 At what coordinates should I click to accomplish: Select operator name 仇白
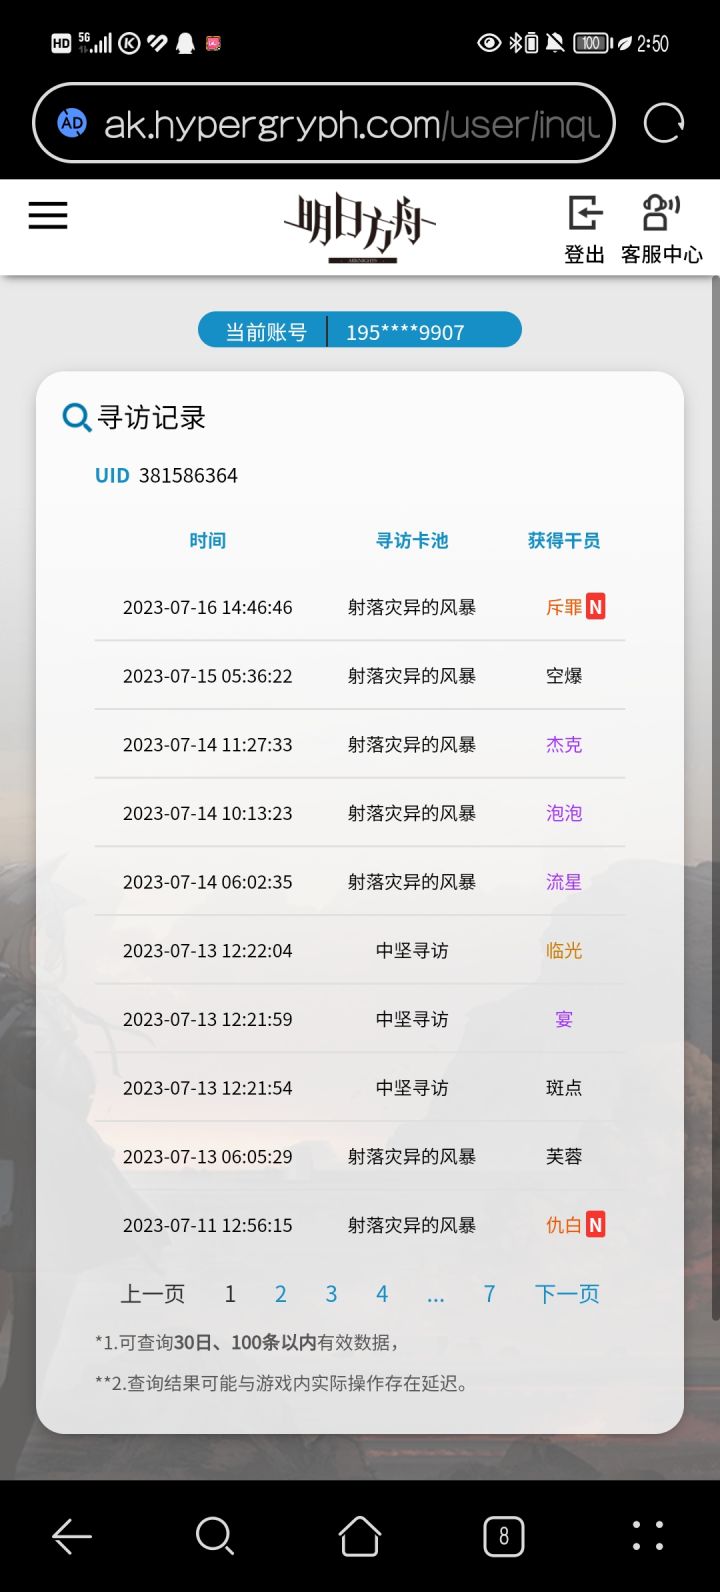pyautogui.click(x=564, y=1225)
